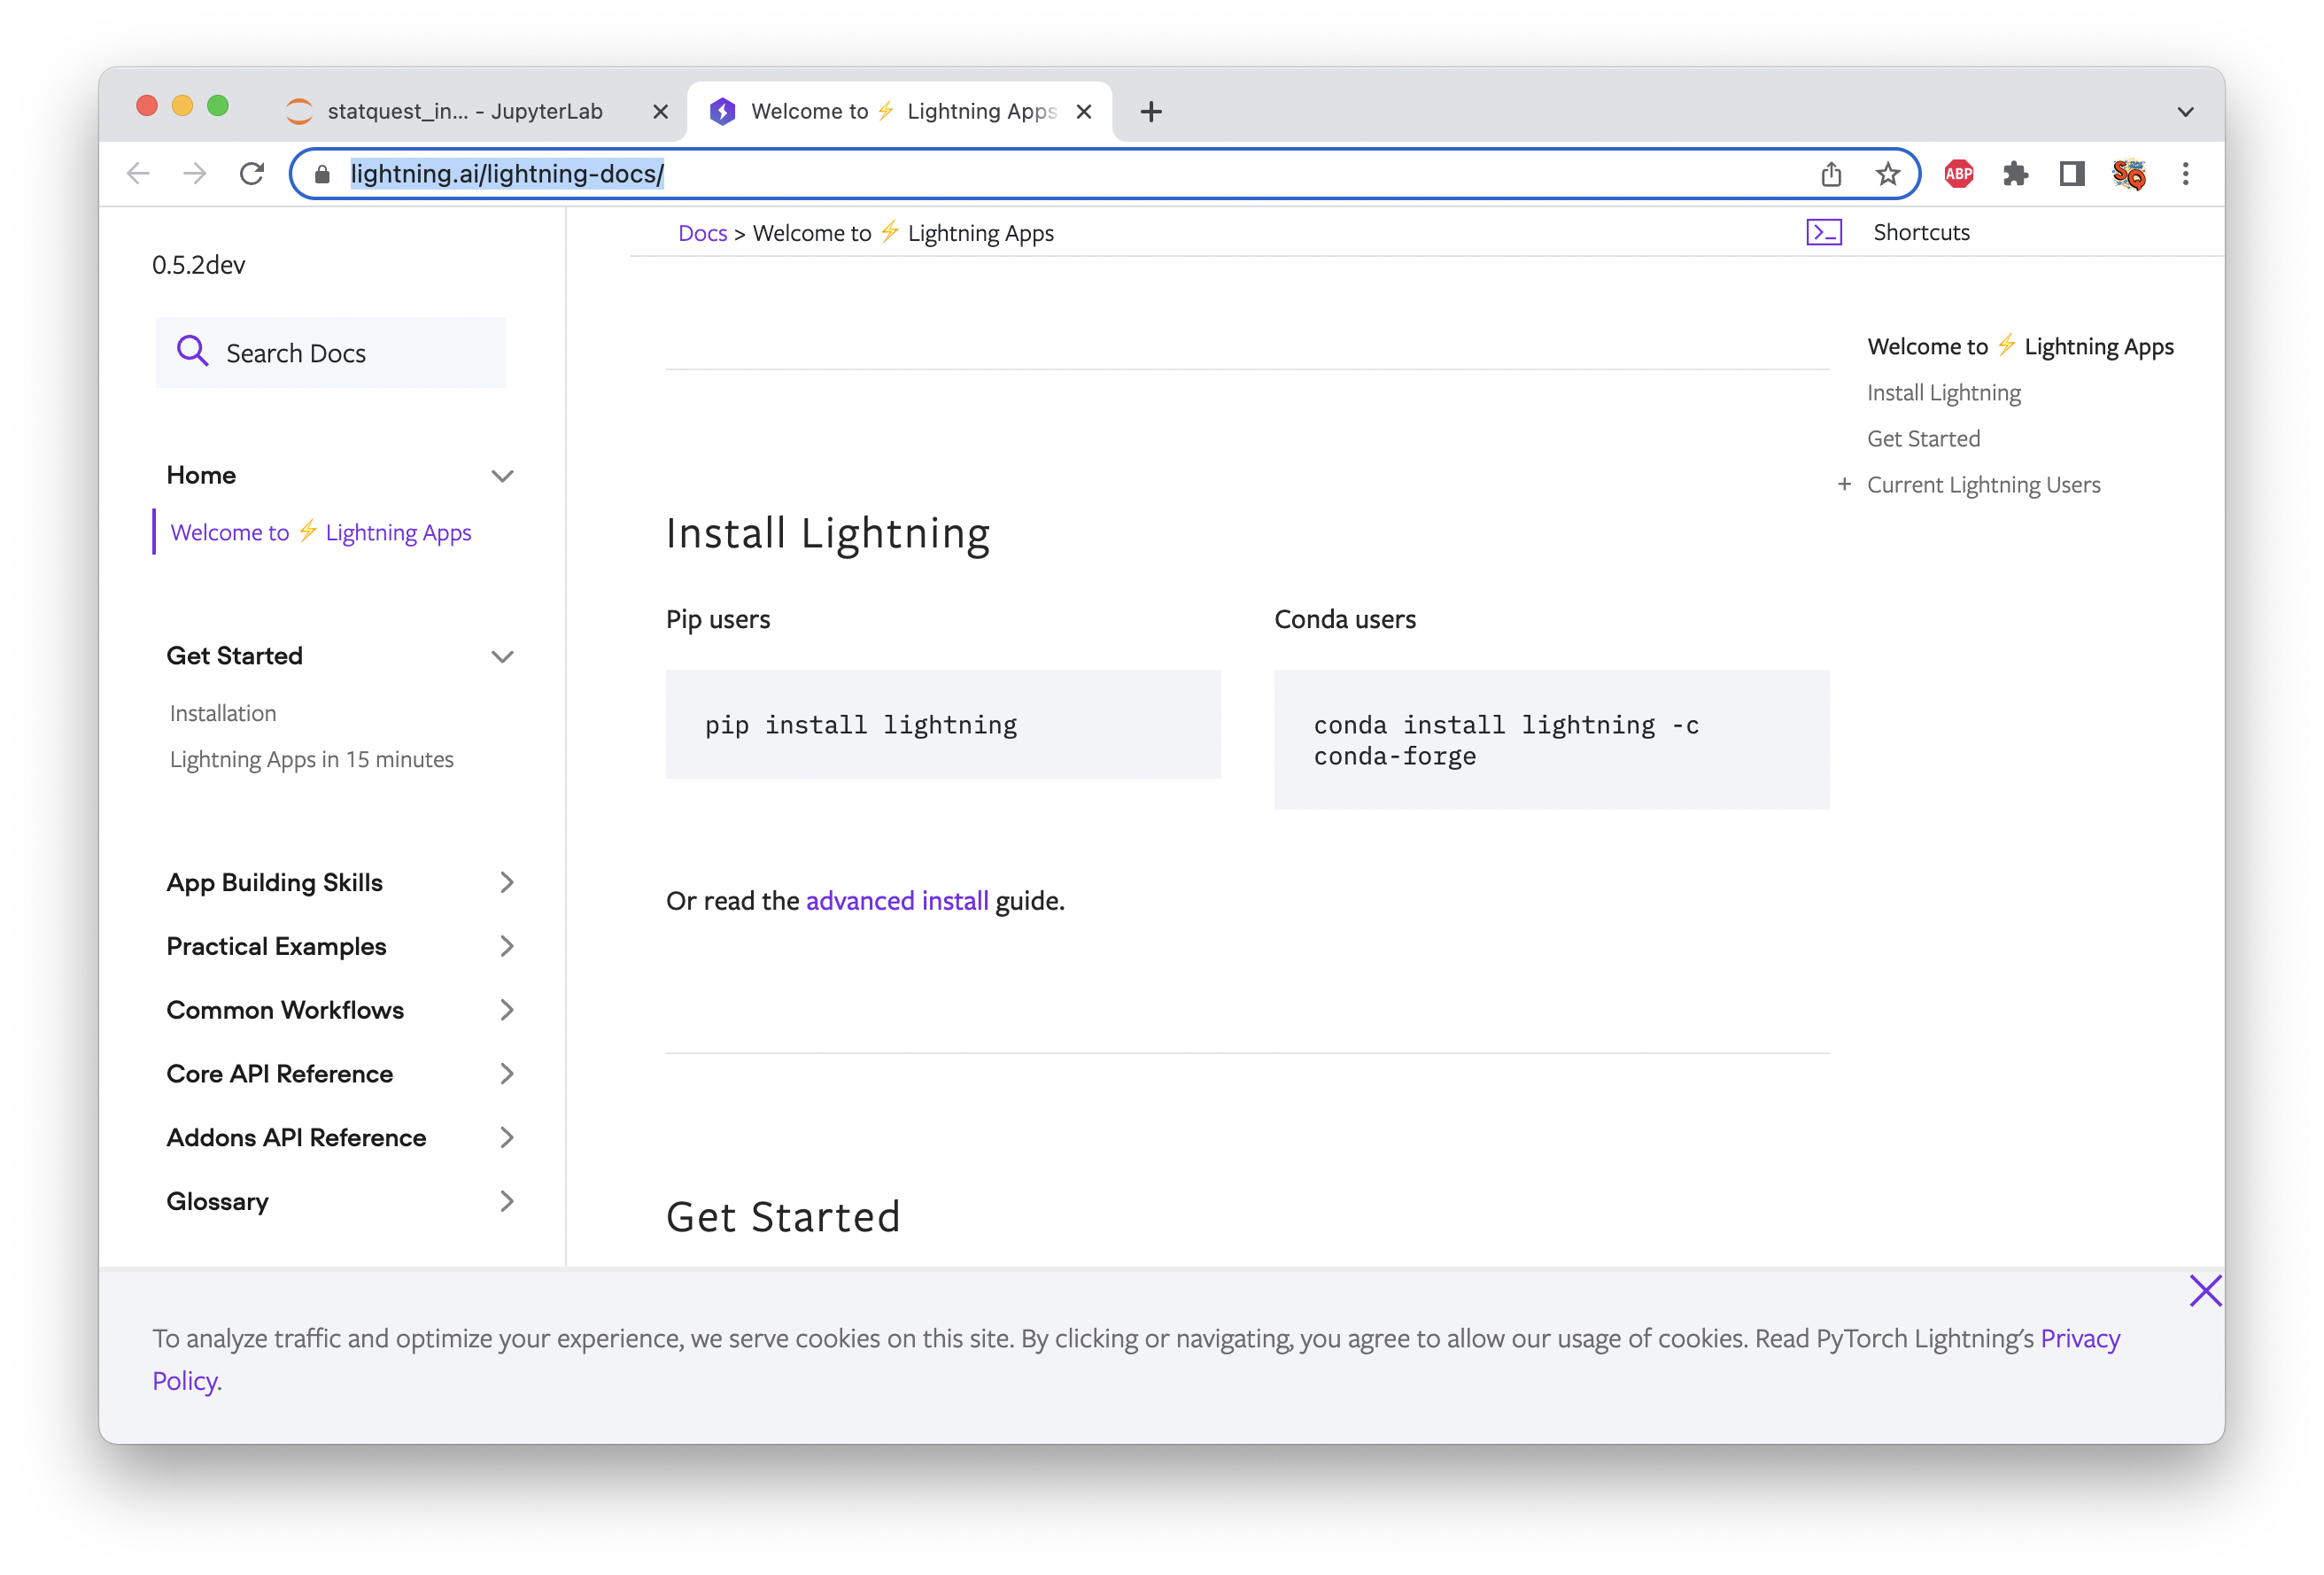Dismiss the cookie banner
Viewport: 2324px width, 1575px height.
2205,1291
